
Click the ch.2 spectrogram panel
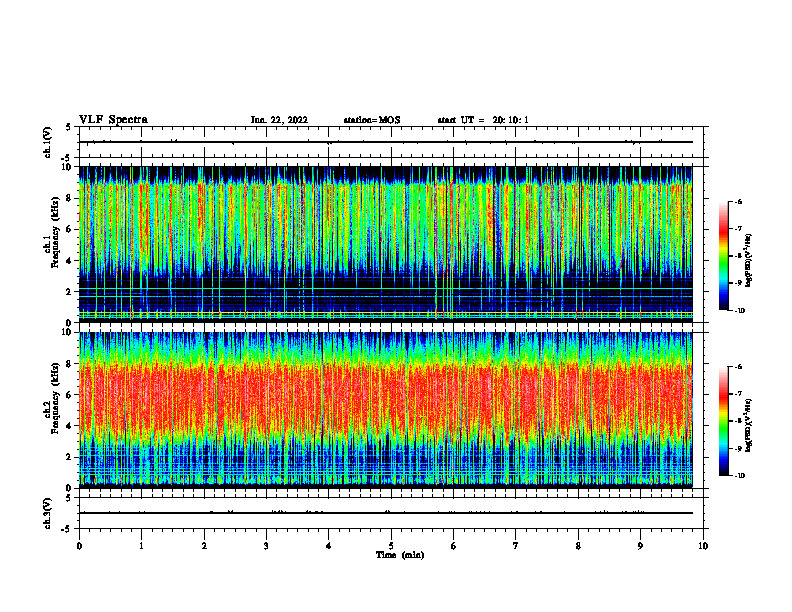tap(385, 410)
